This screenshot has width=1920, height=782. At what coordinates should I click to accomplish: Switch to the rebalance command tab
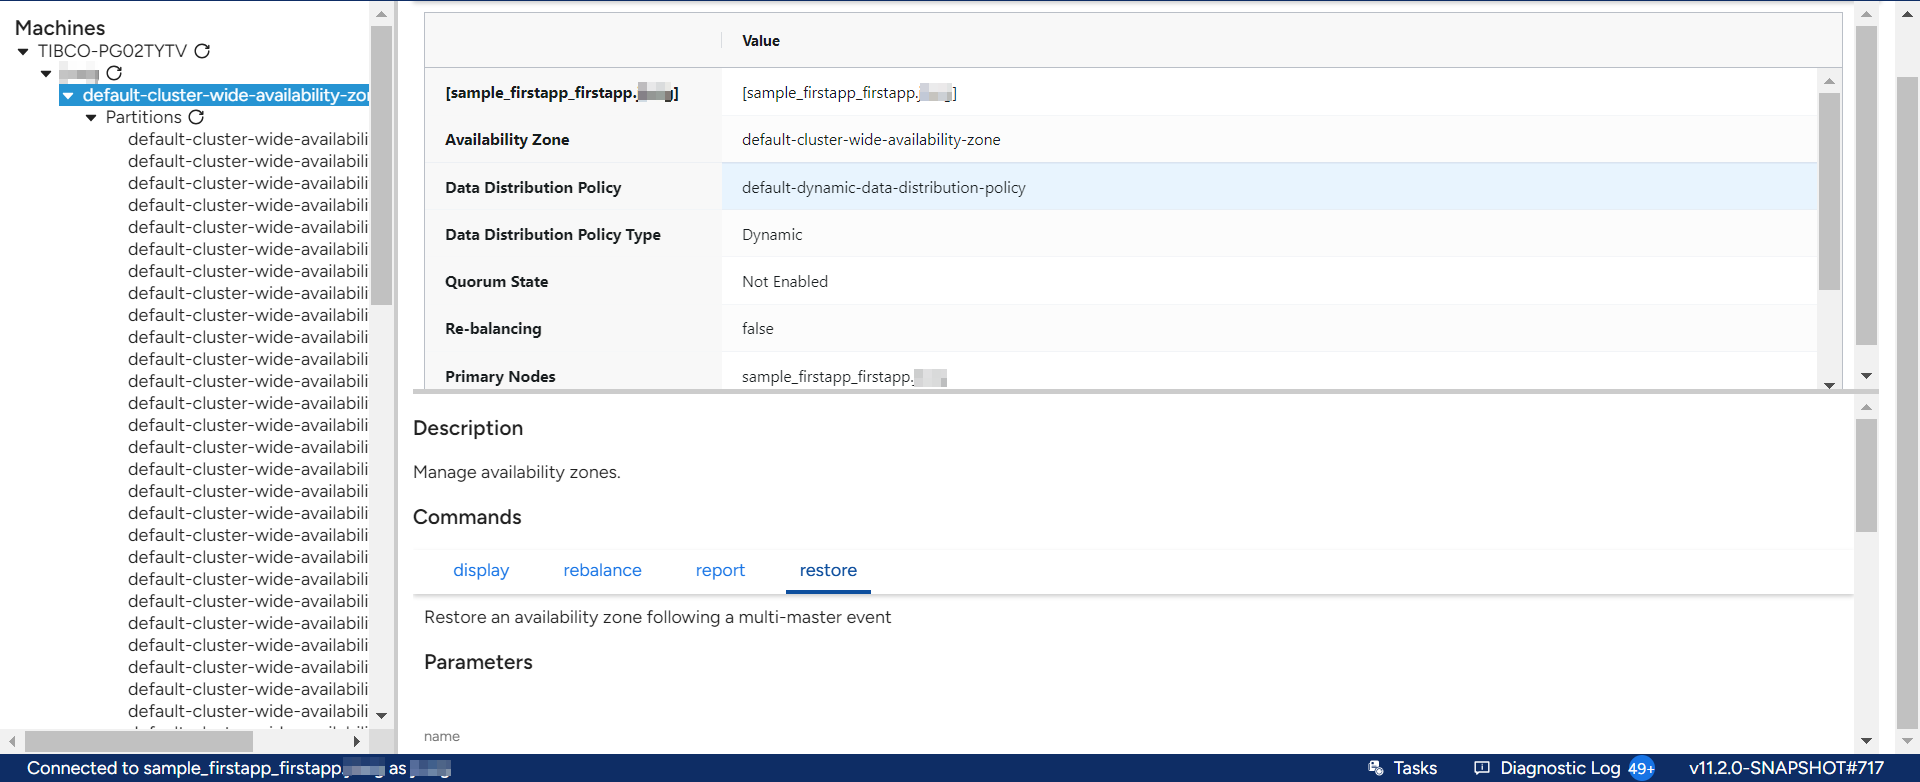602,570
